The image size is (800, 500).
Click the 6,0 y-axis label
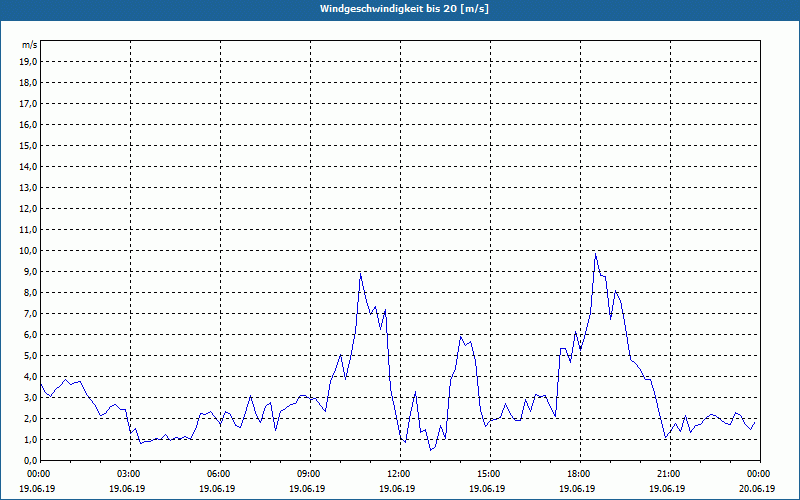point(30,334)
